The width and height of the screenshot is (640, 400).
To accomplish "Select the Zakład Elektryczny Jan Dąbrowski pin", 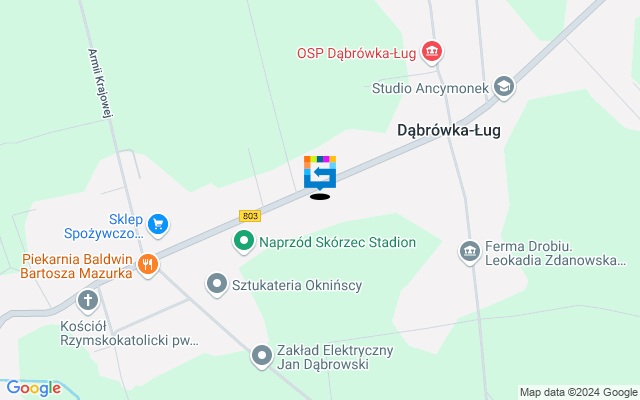I will tap(262, 356).
